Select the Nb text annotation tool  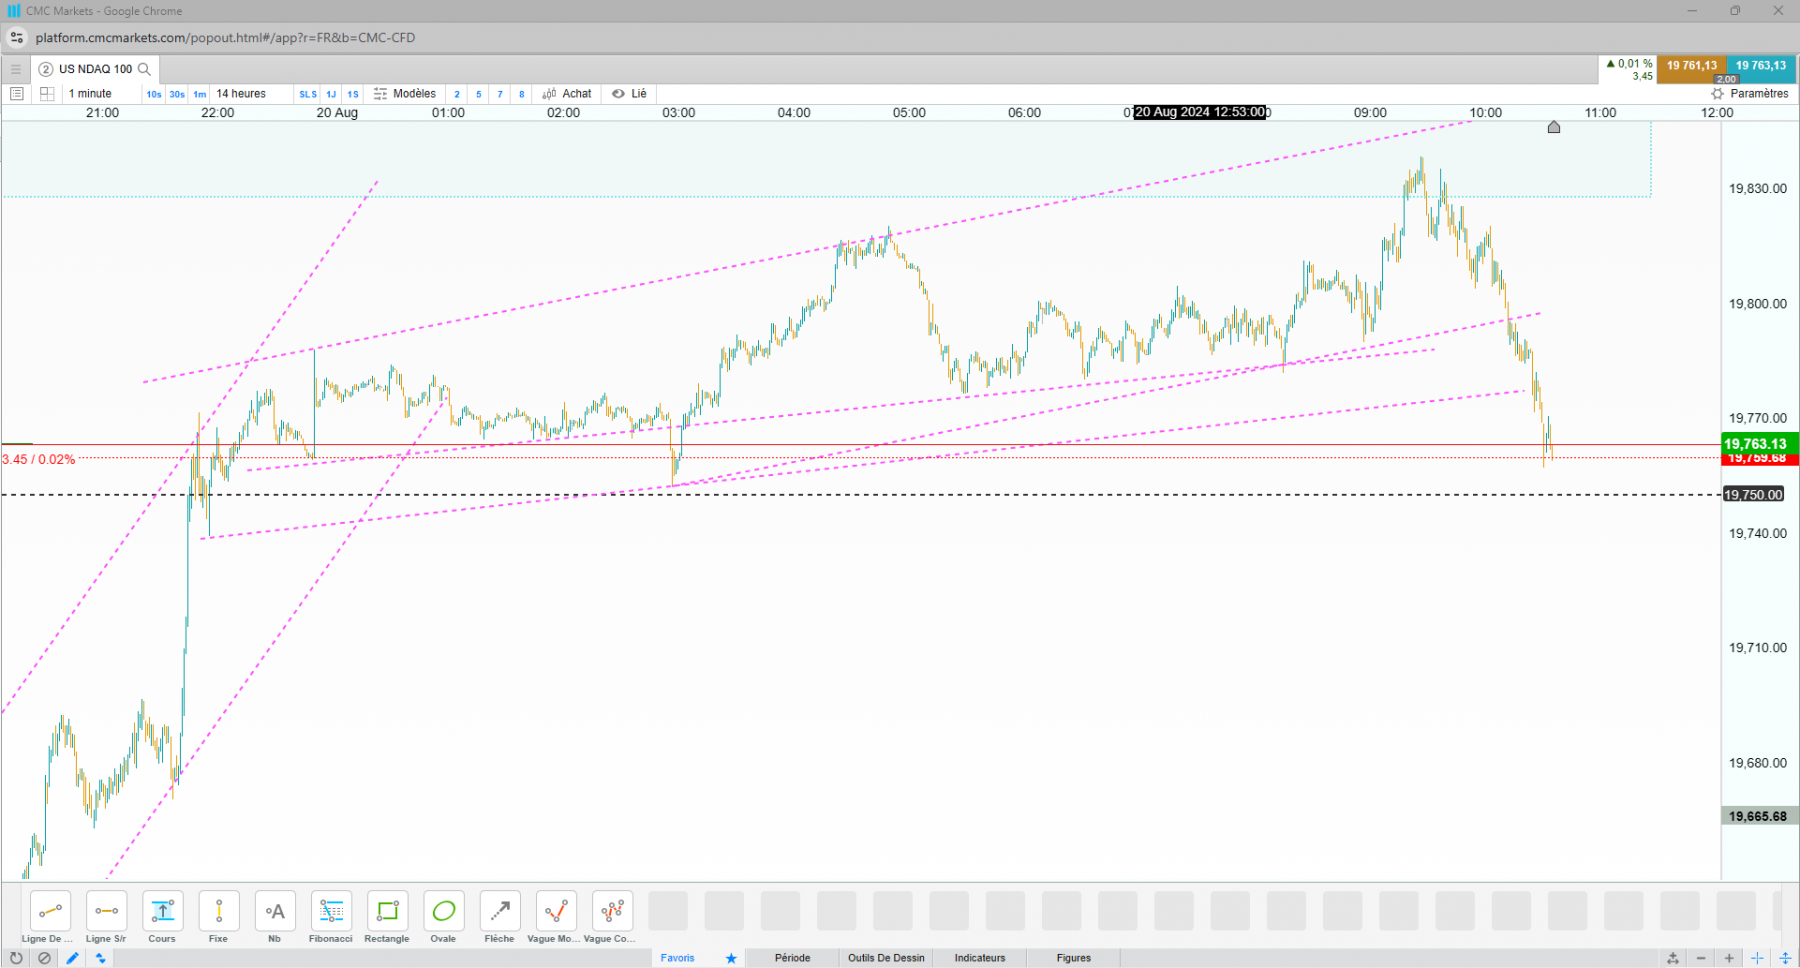pyautogui.click(x=275, y=917)
